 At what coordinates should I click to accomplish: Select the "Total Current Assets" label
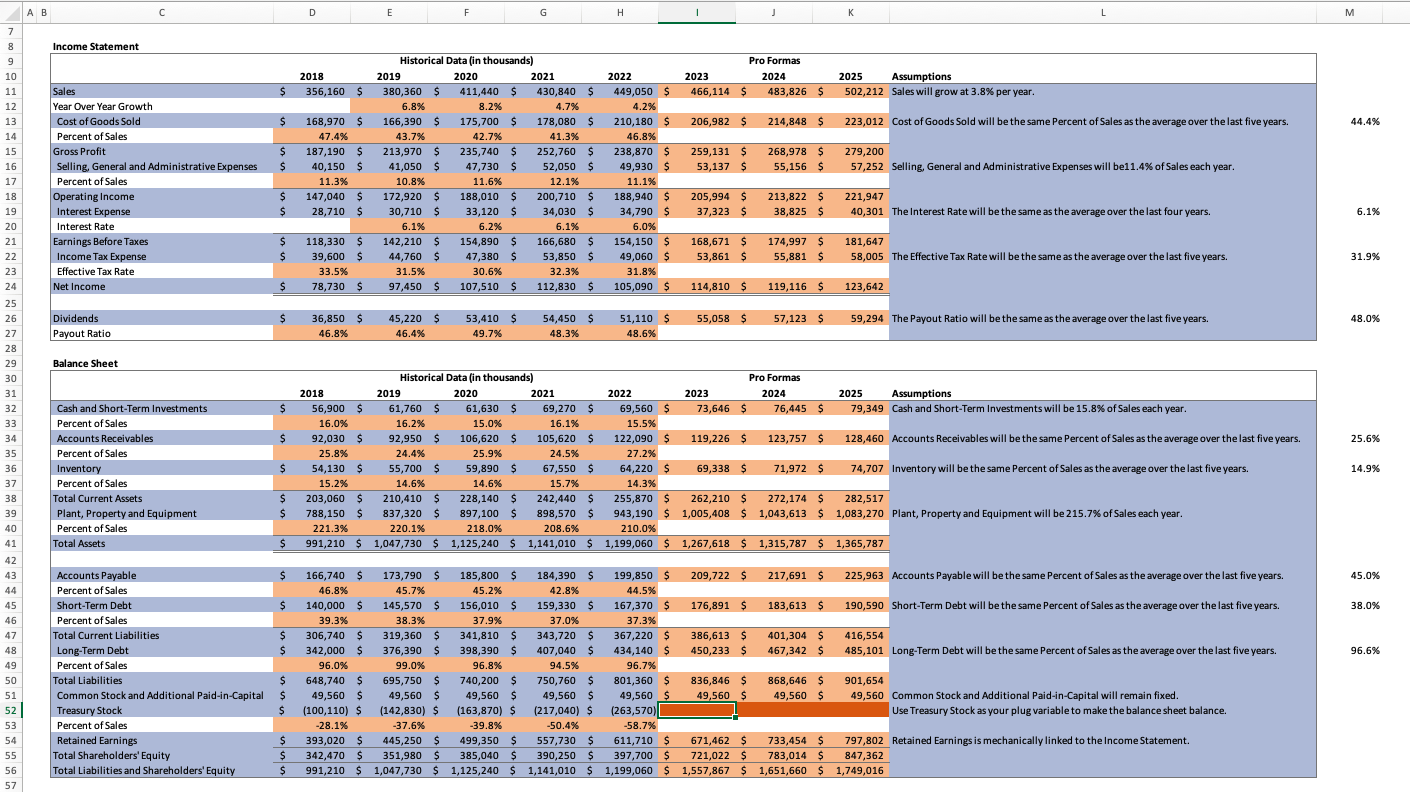[x=98, y=498]
